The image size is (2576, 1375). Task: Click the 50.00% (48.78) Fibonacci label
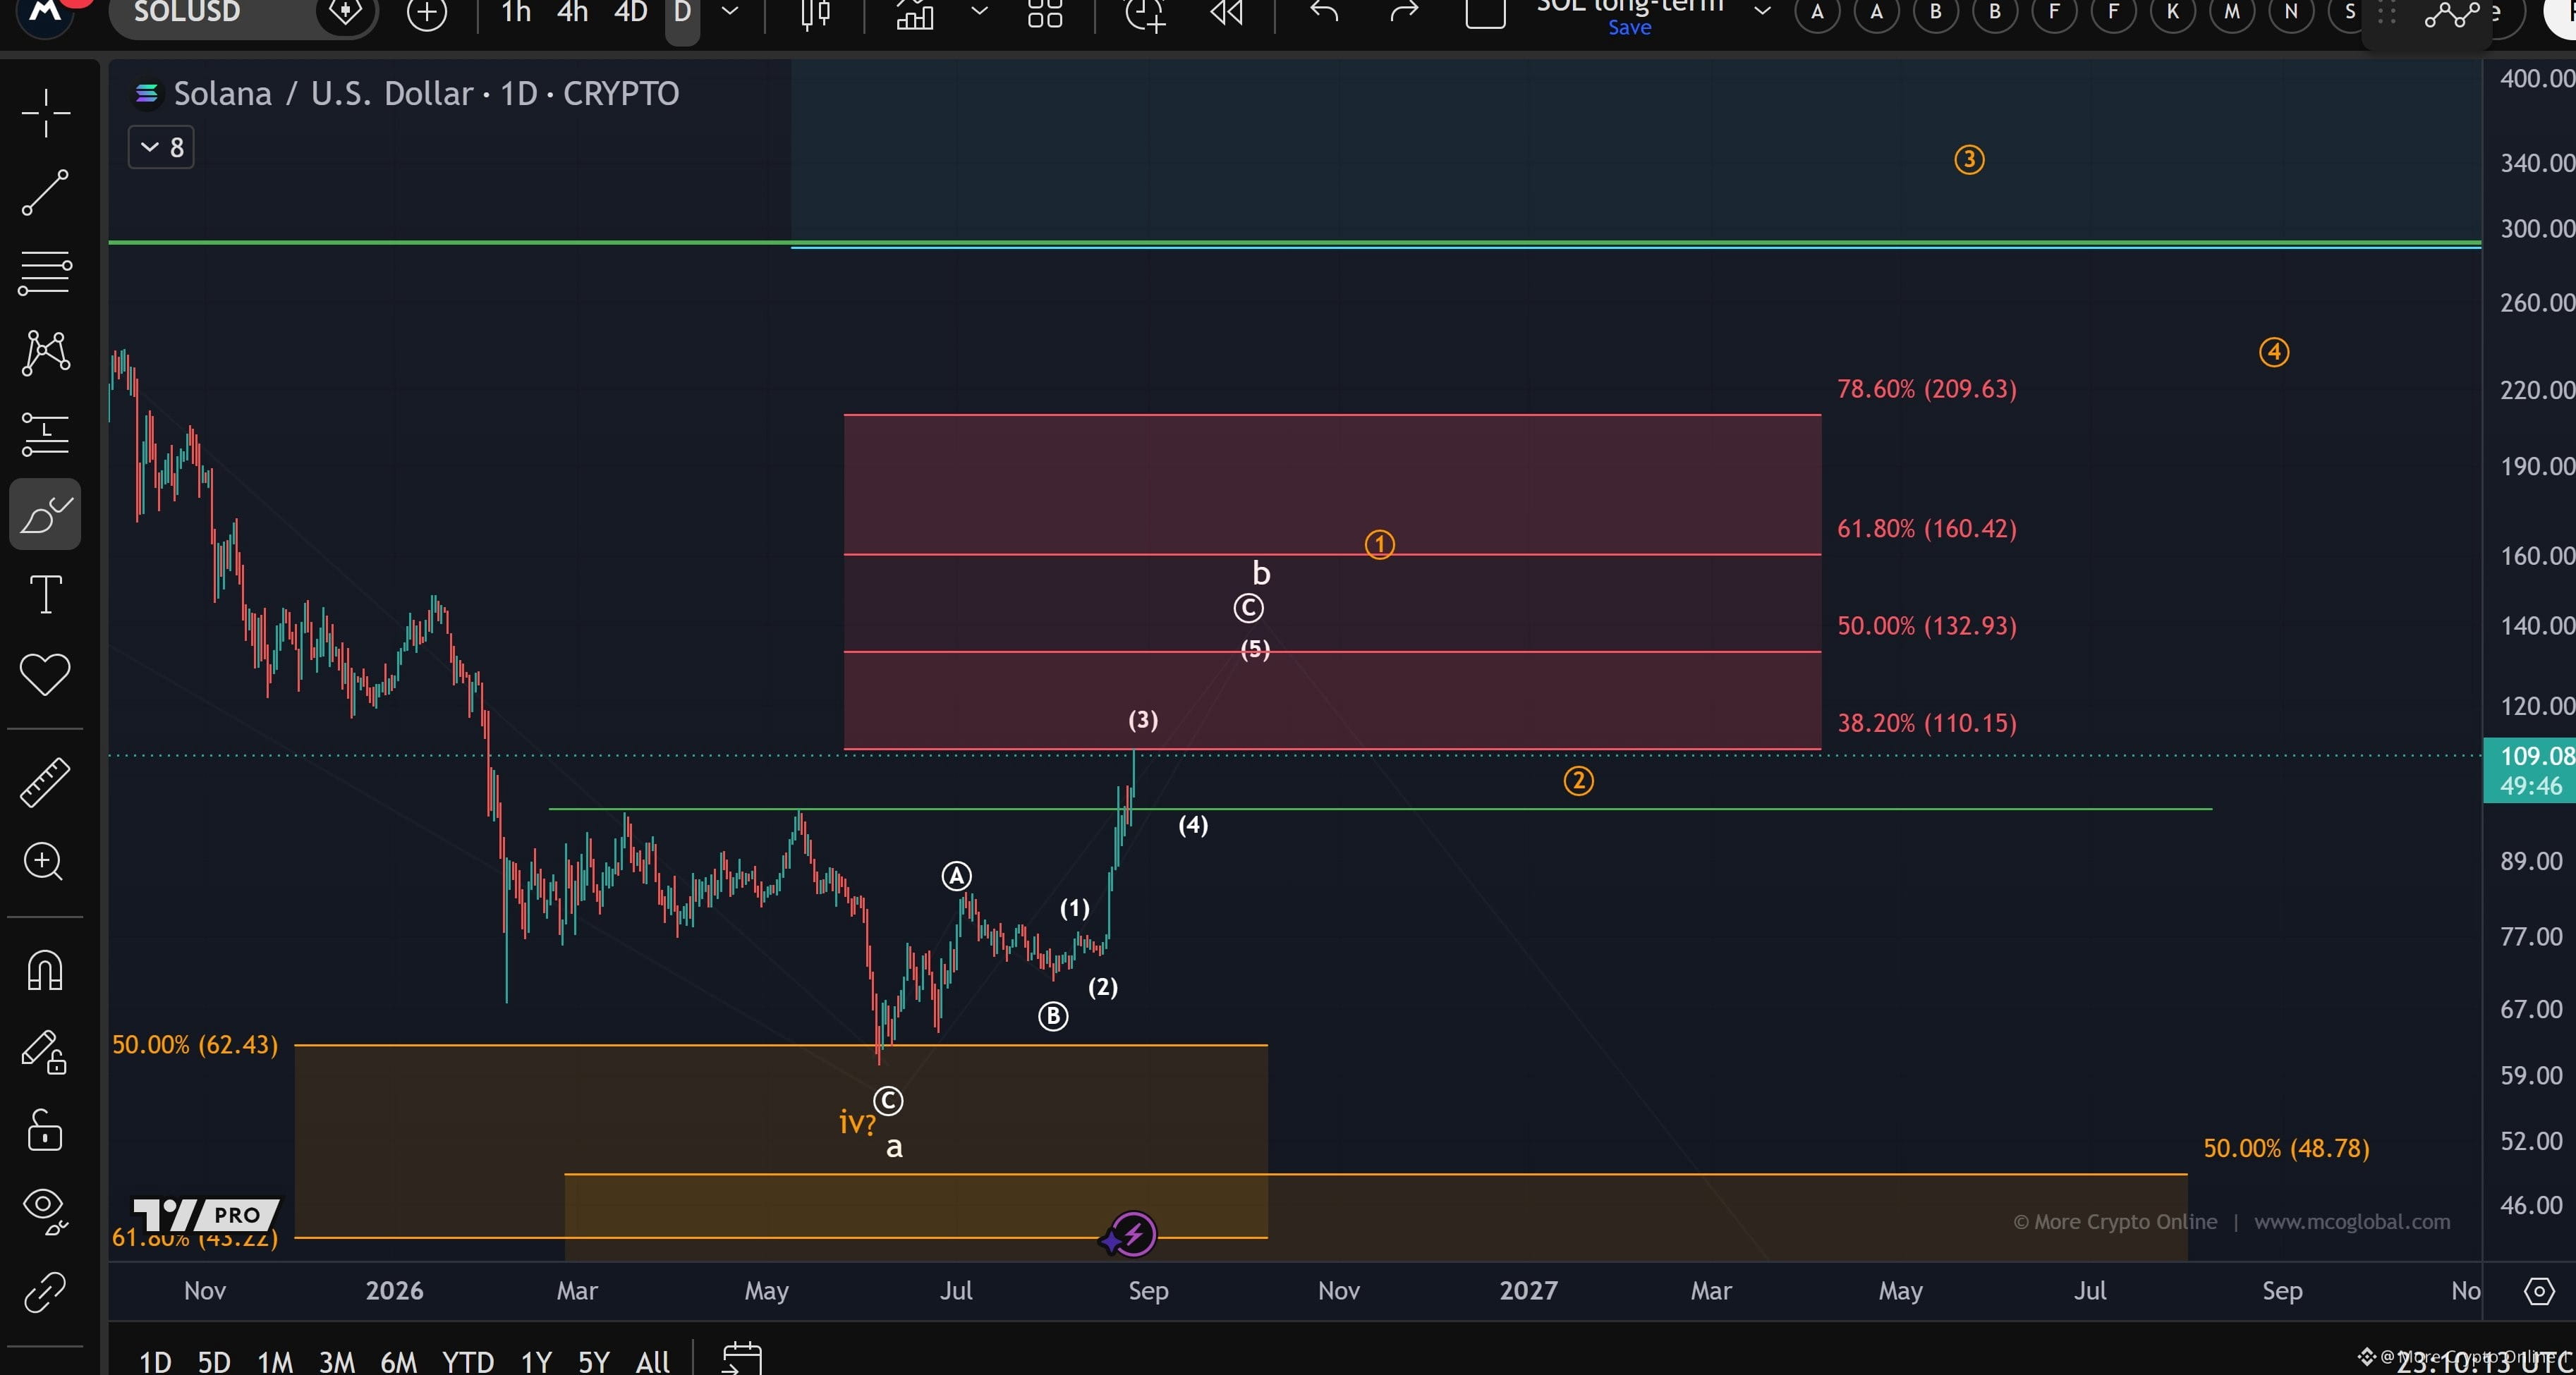click(x=2287, y=1148)
